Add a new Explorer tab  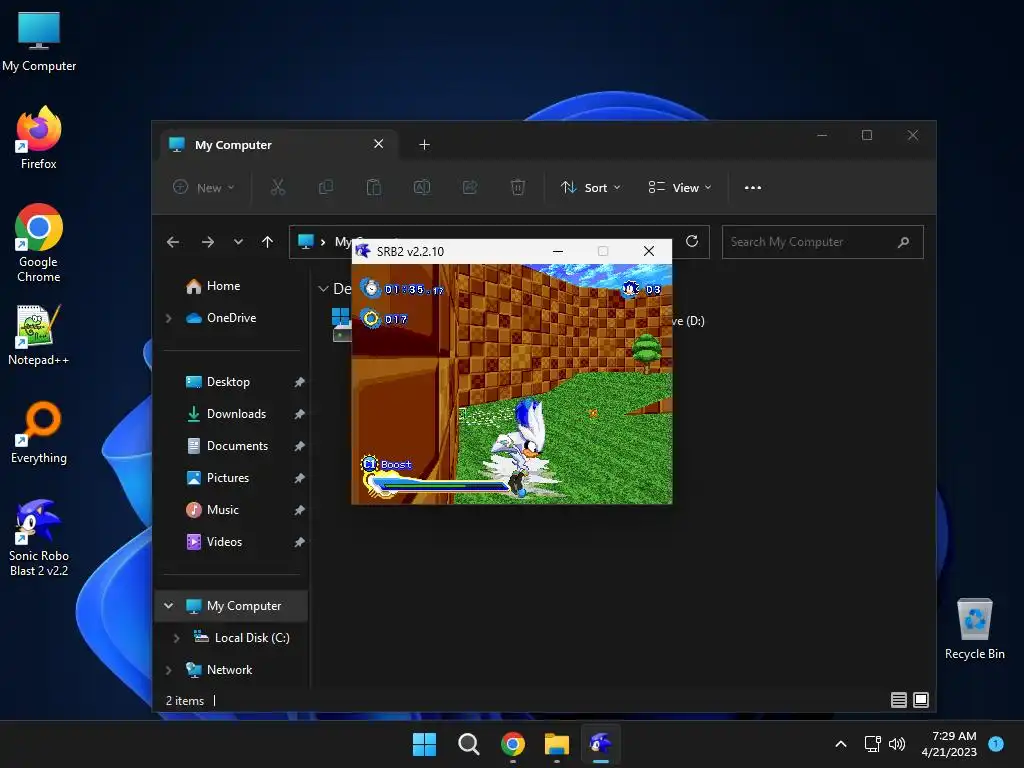coord(424,144)
